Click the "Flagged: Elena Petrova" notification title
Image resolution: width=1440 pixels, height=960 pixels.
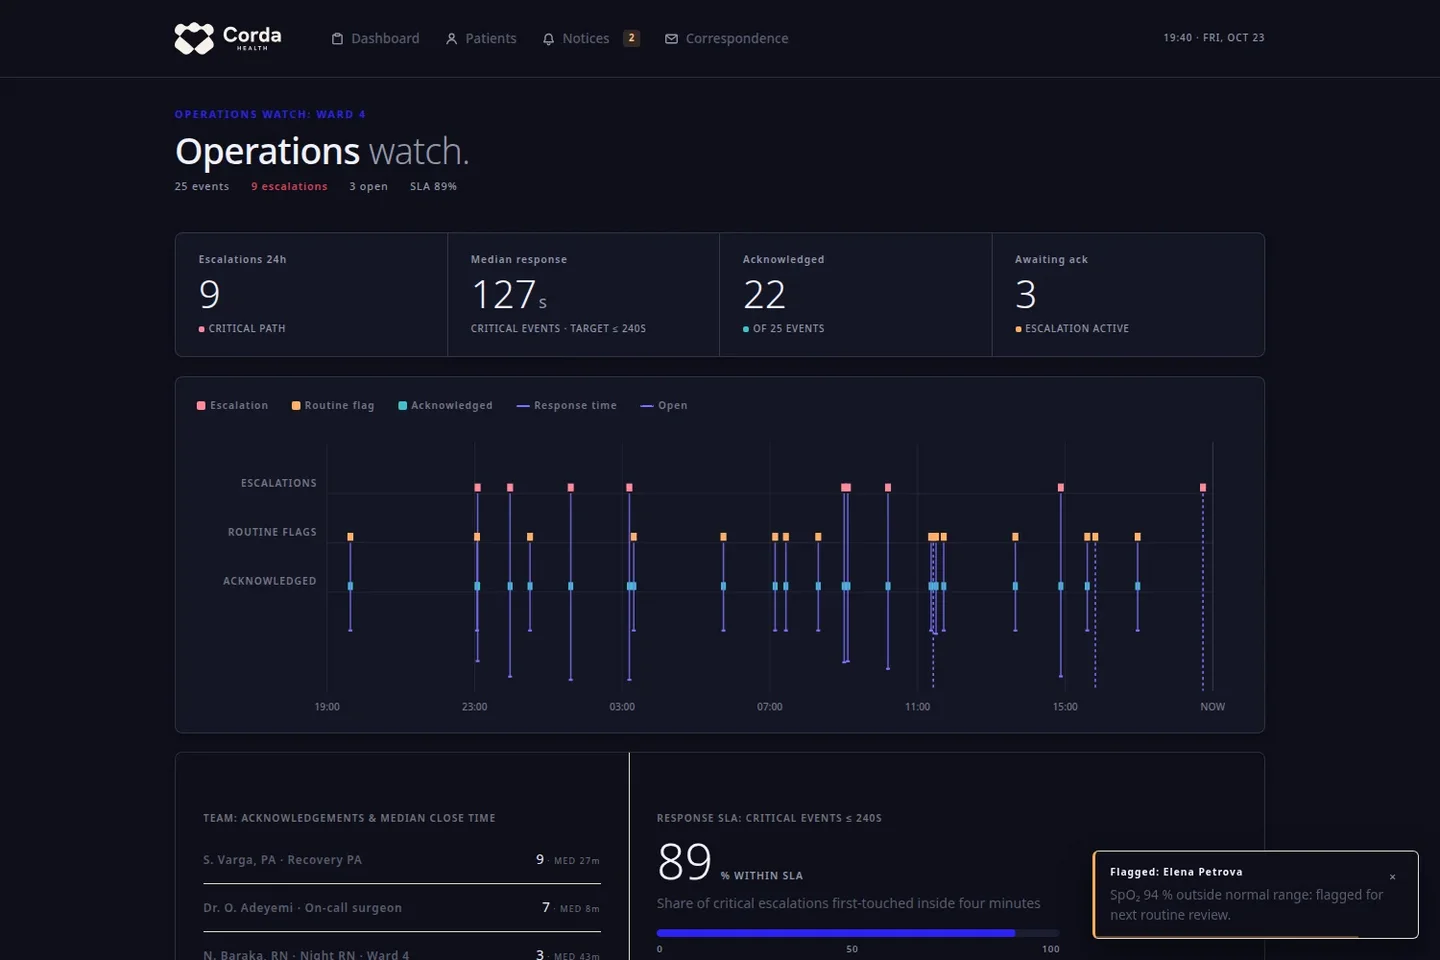coord(1176,872)
